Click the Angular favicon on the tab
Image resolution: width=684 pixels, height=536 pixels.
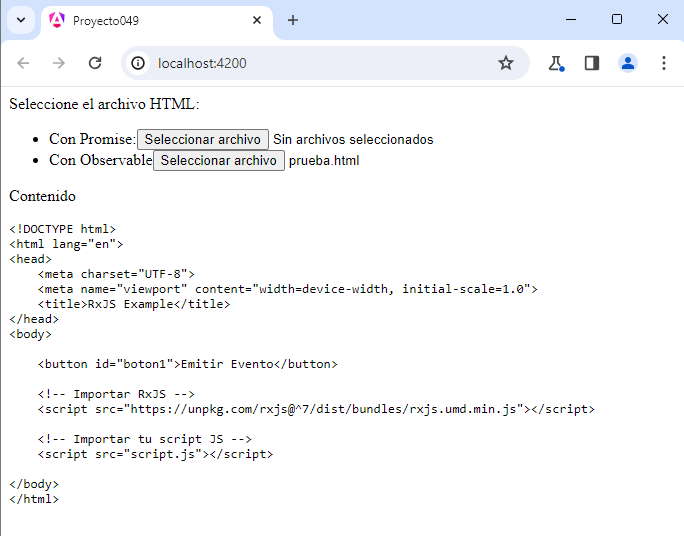tap(57, 20)
